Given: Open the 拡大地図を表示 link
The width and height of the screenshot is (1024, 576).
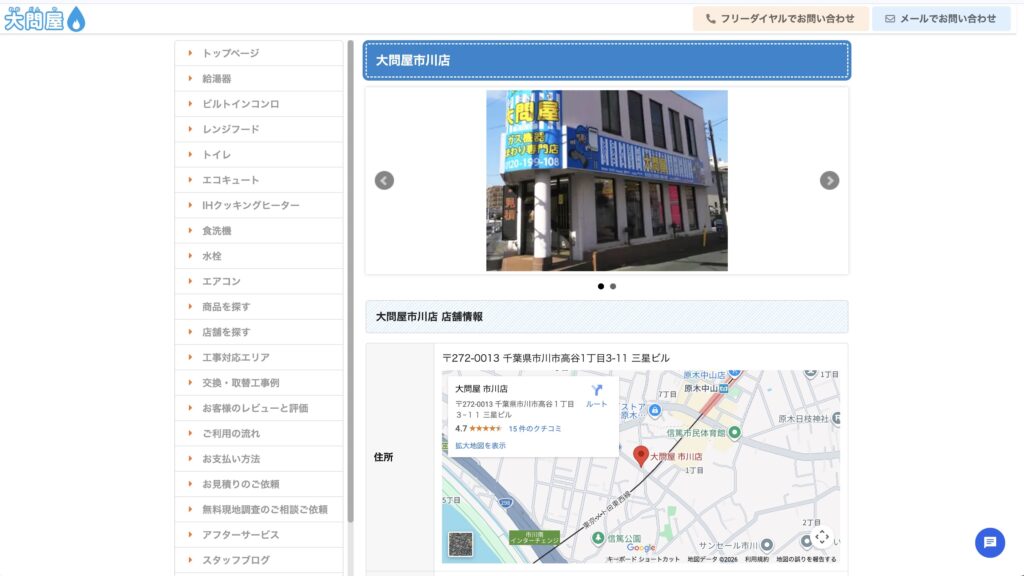Looking at the screenshot, I should 480,445.
